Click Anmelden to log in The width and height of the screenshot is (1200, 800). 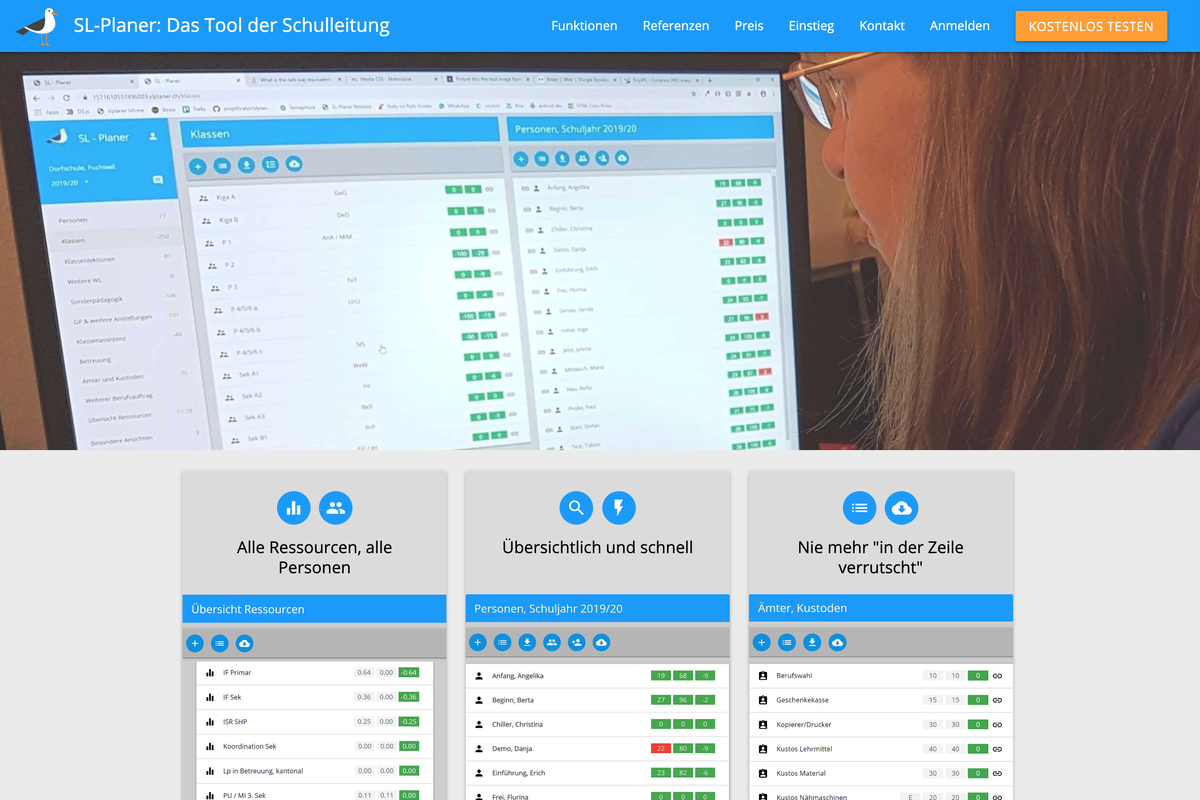(x=959, y=26)
